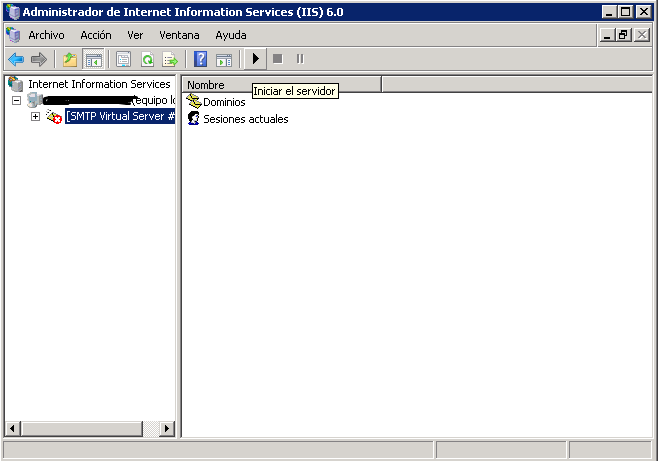Click the Nombre column header
The height and width of the screenshot is (461, 658).
coord(282,85)
